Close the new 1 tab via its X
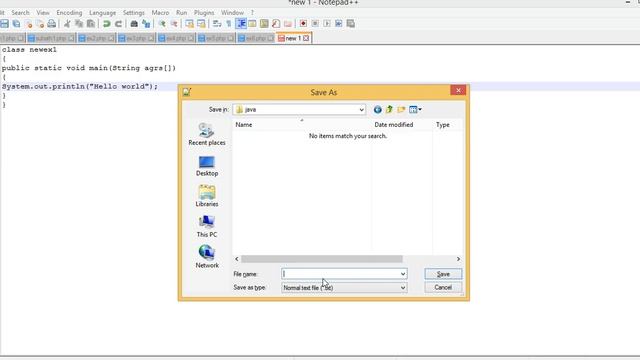640x360 pixels. click(x=306, y=38)
